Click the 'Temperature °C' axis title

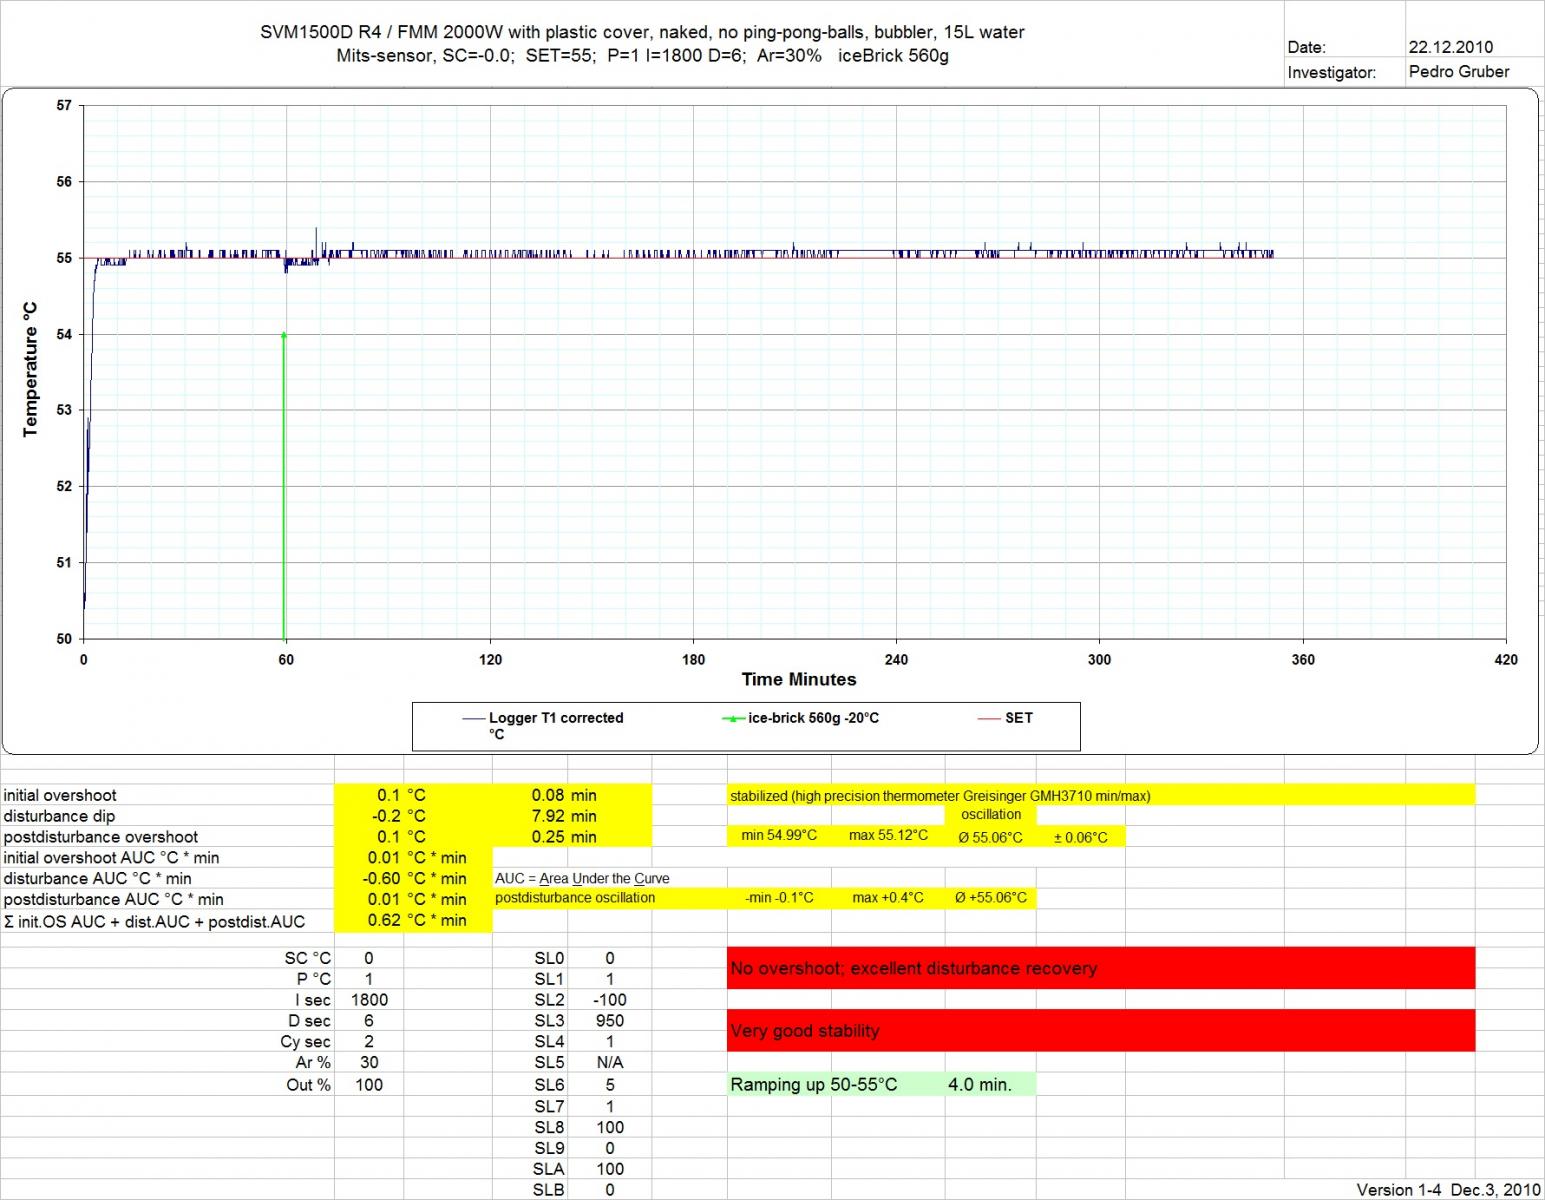30,369
